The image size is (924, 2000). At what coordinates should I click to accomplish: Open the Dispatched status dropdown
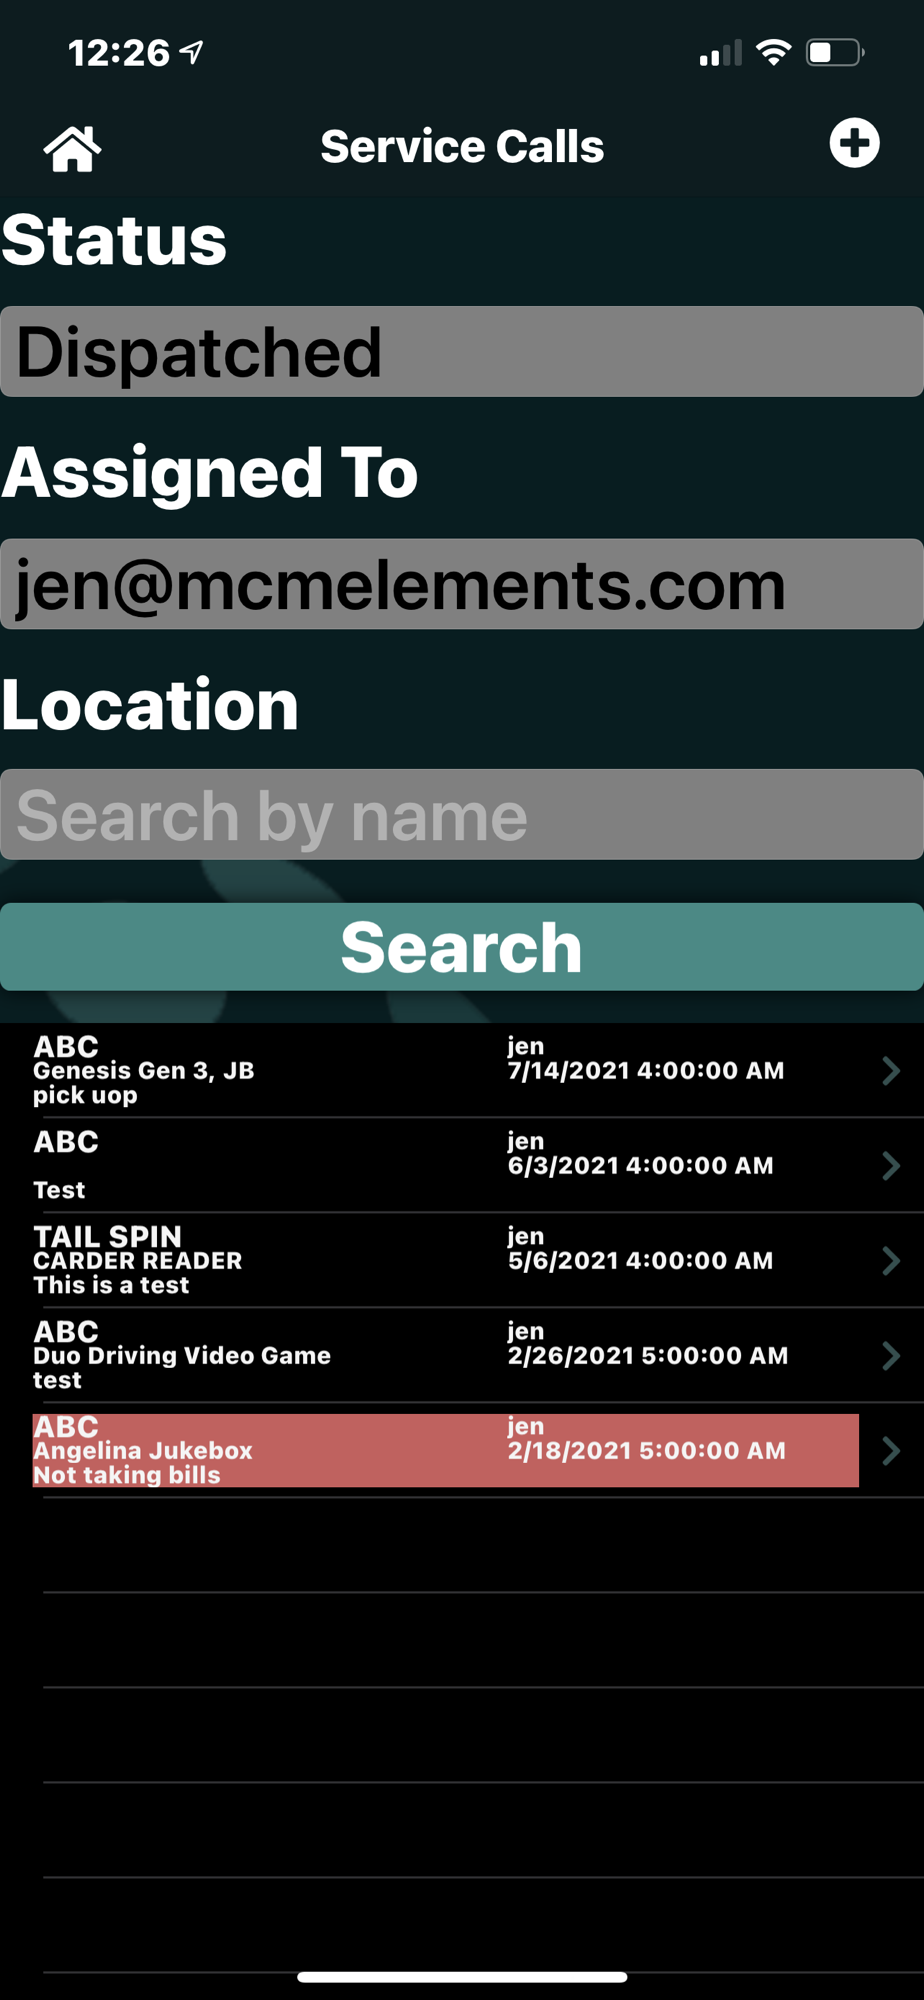pos(462,352)
